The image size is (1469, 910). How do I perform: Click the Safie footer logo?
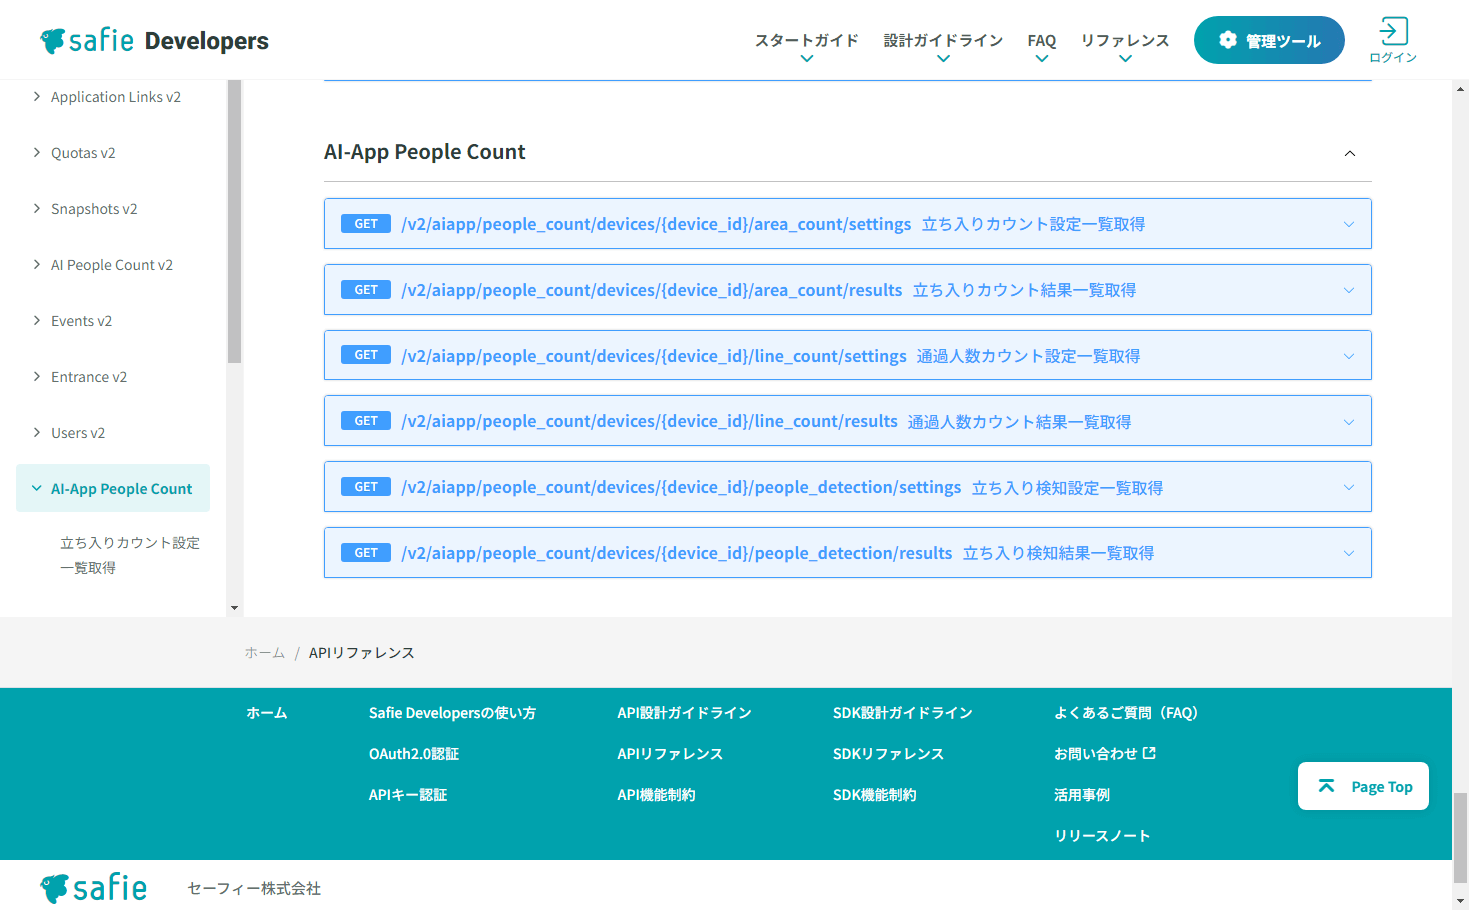(94, 887)
